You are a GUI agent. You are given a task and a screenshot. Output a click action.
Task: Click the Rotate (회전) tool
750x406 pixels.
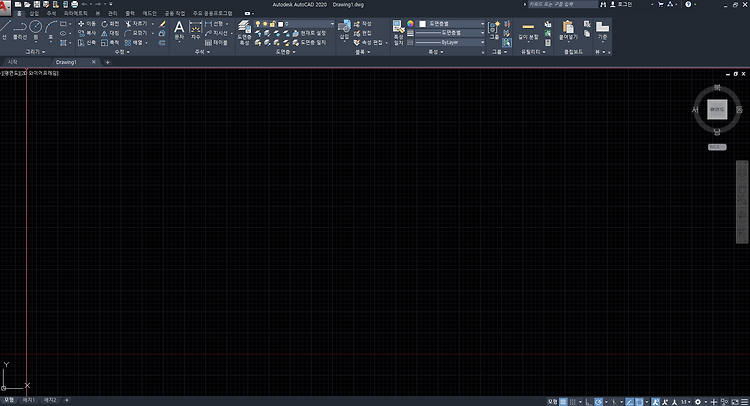(x=110, y=23)
